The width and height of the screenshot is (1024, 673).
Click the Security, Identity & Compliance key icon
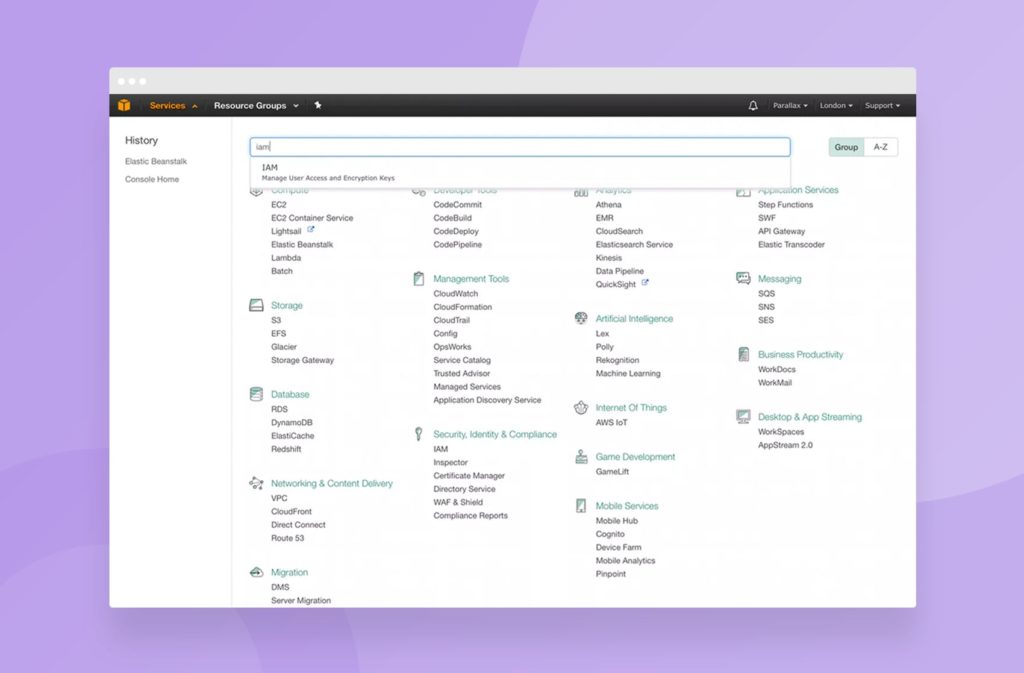point(419,434)
